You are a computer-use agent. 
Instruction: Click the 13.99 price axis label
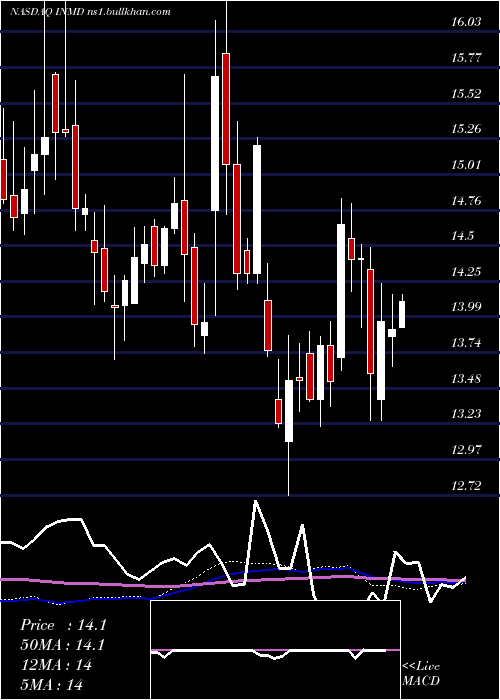(x=466, y=307)
